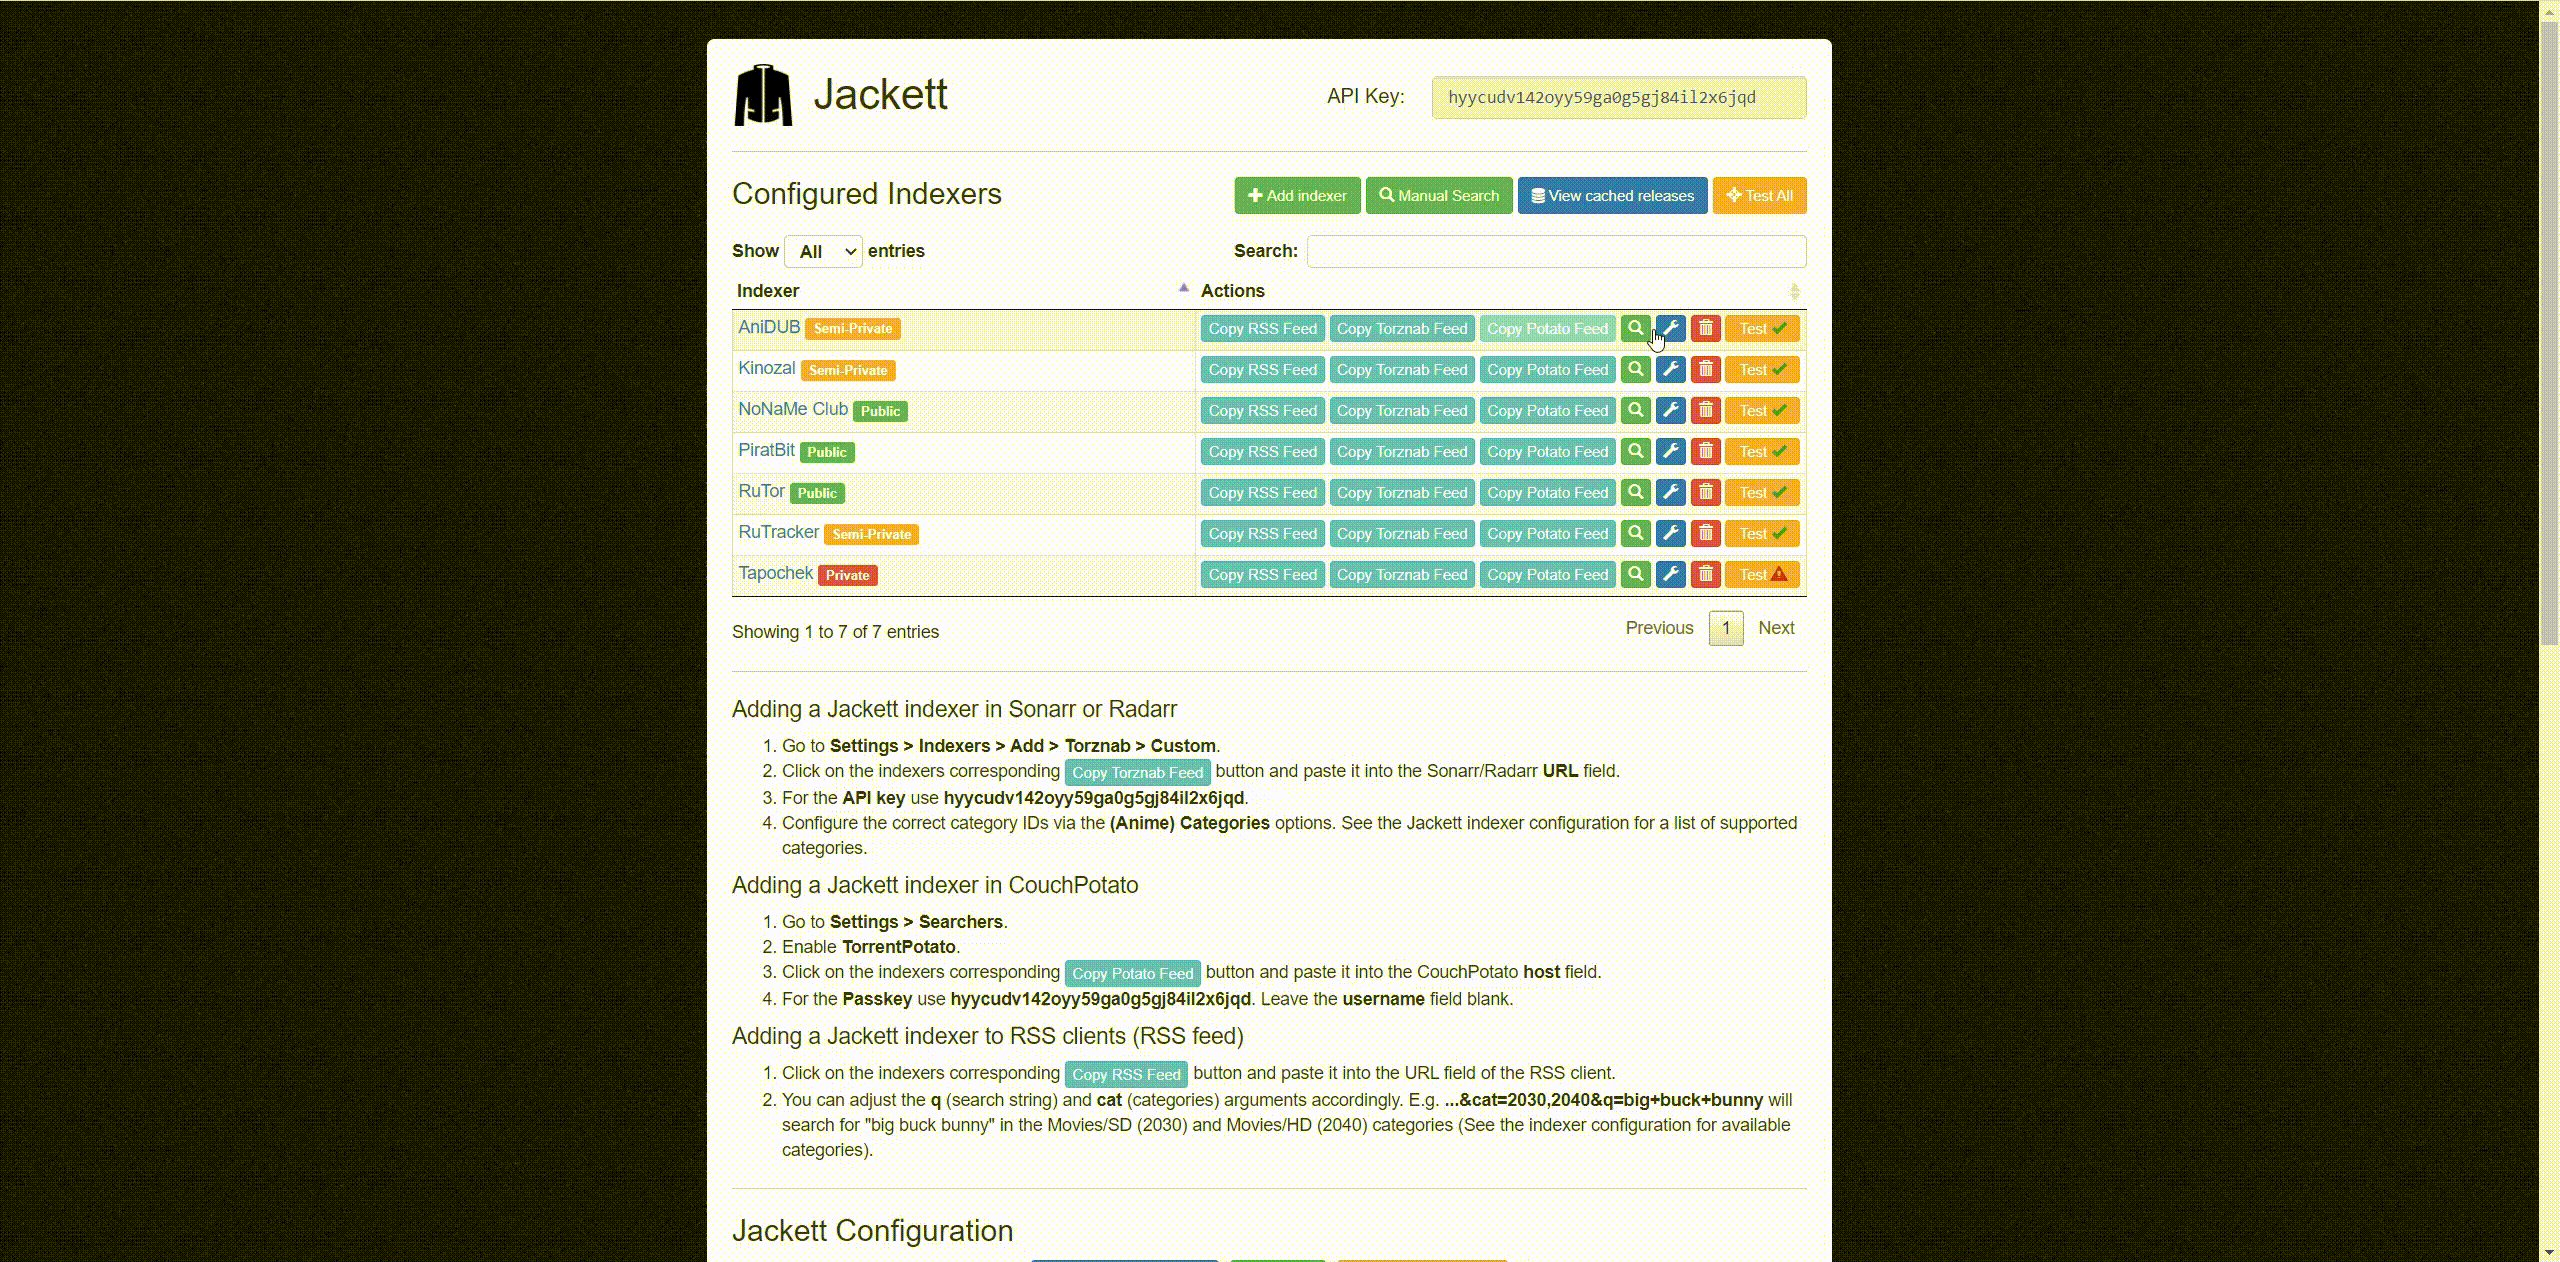
Task: Click the search icon for AniDUB
Action: point(1635,328)
